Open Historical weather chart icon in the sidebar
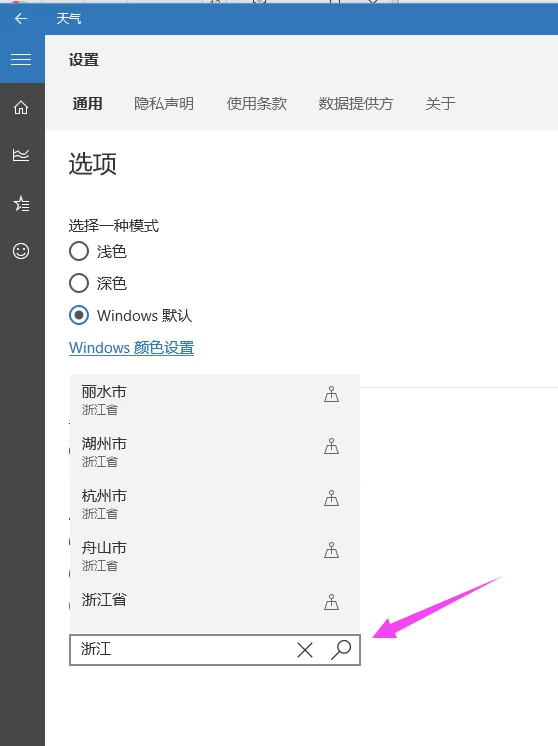 [21, 155]
